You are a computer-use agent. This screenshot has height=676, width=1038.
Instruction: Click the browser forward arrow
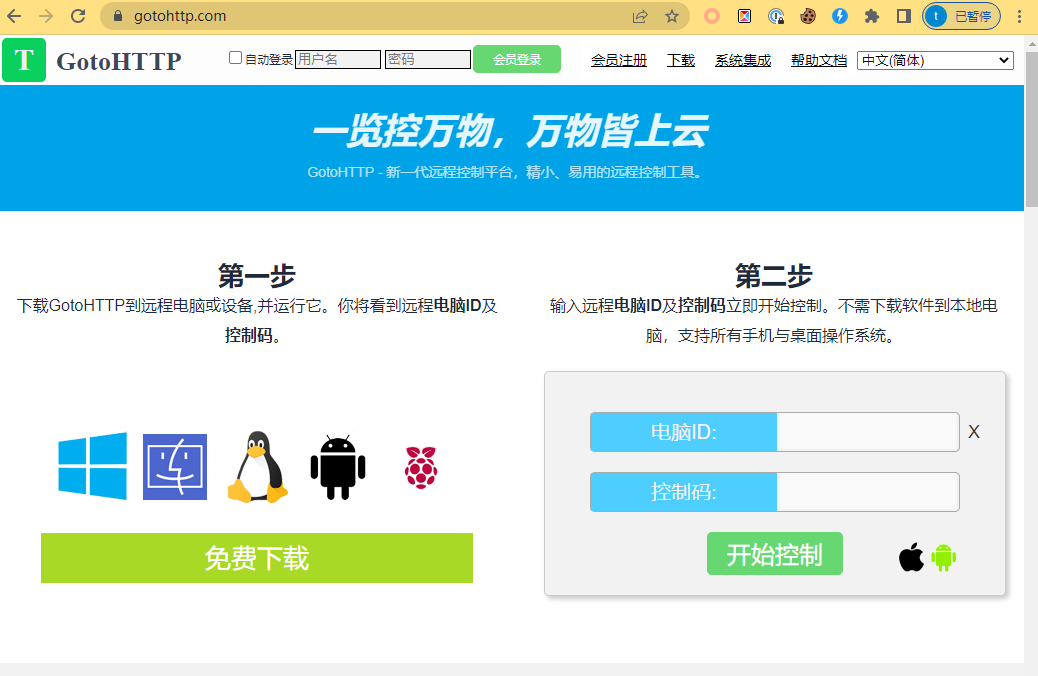[46, 16]
